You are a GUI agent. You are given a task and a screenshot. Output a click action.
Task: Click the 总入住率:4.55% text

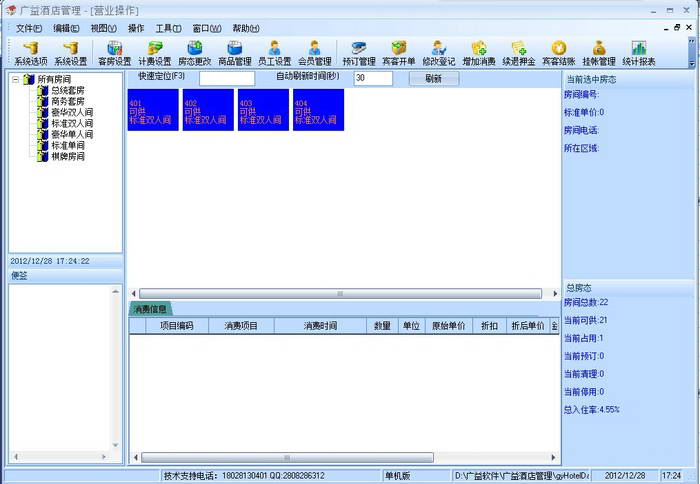tap(592, 410)
